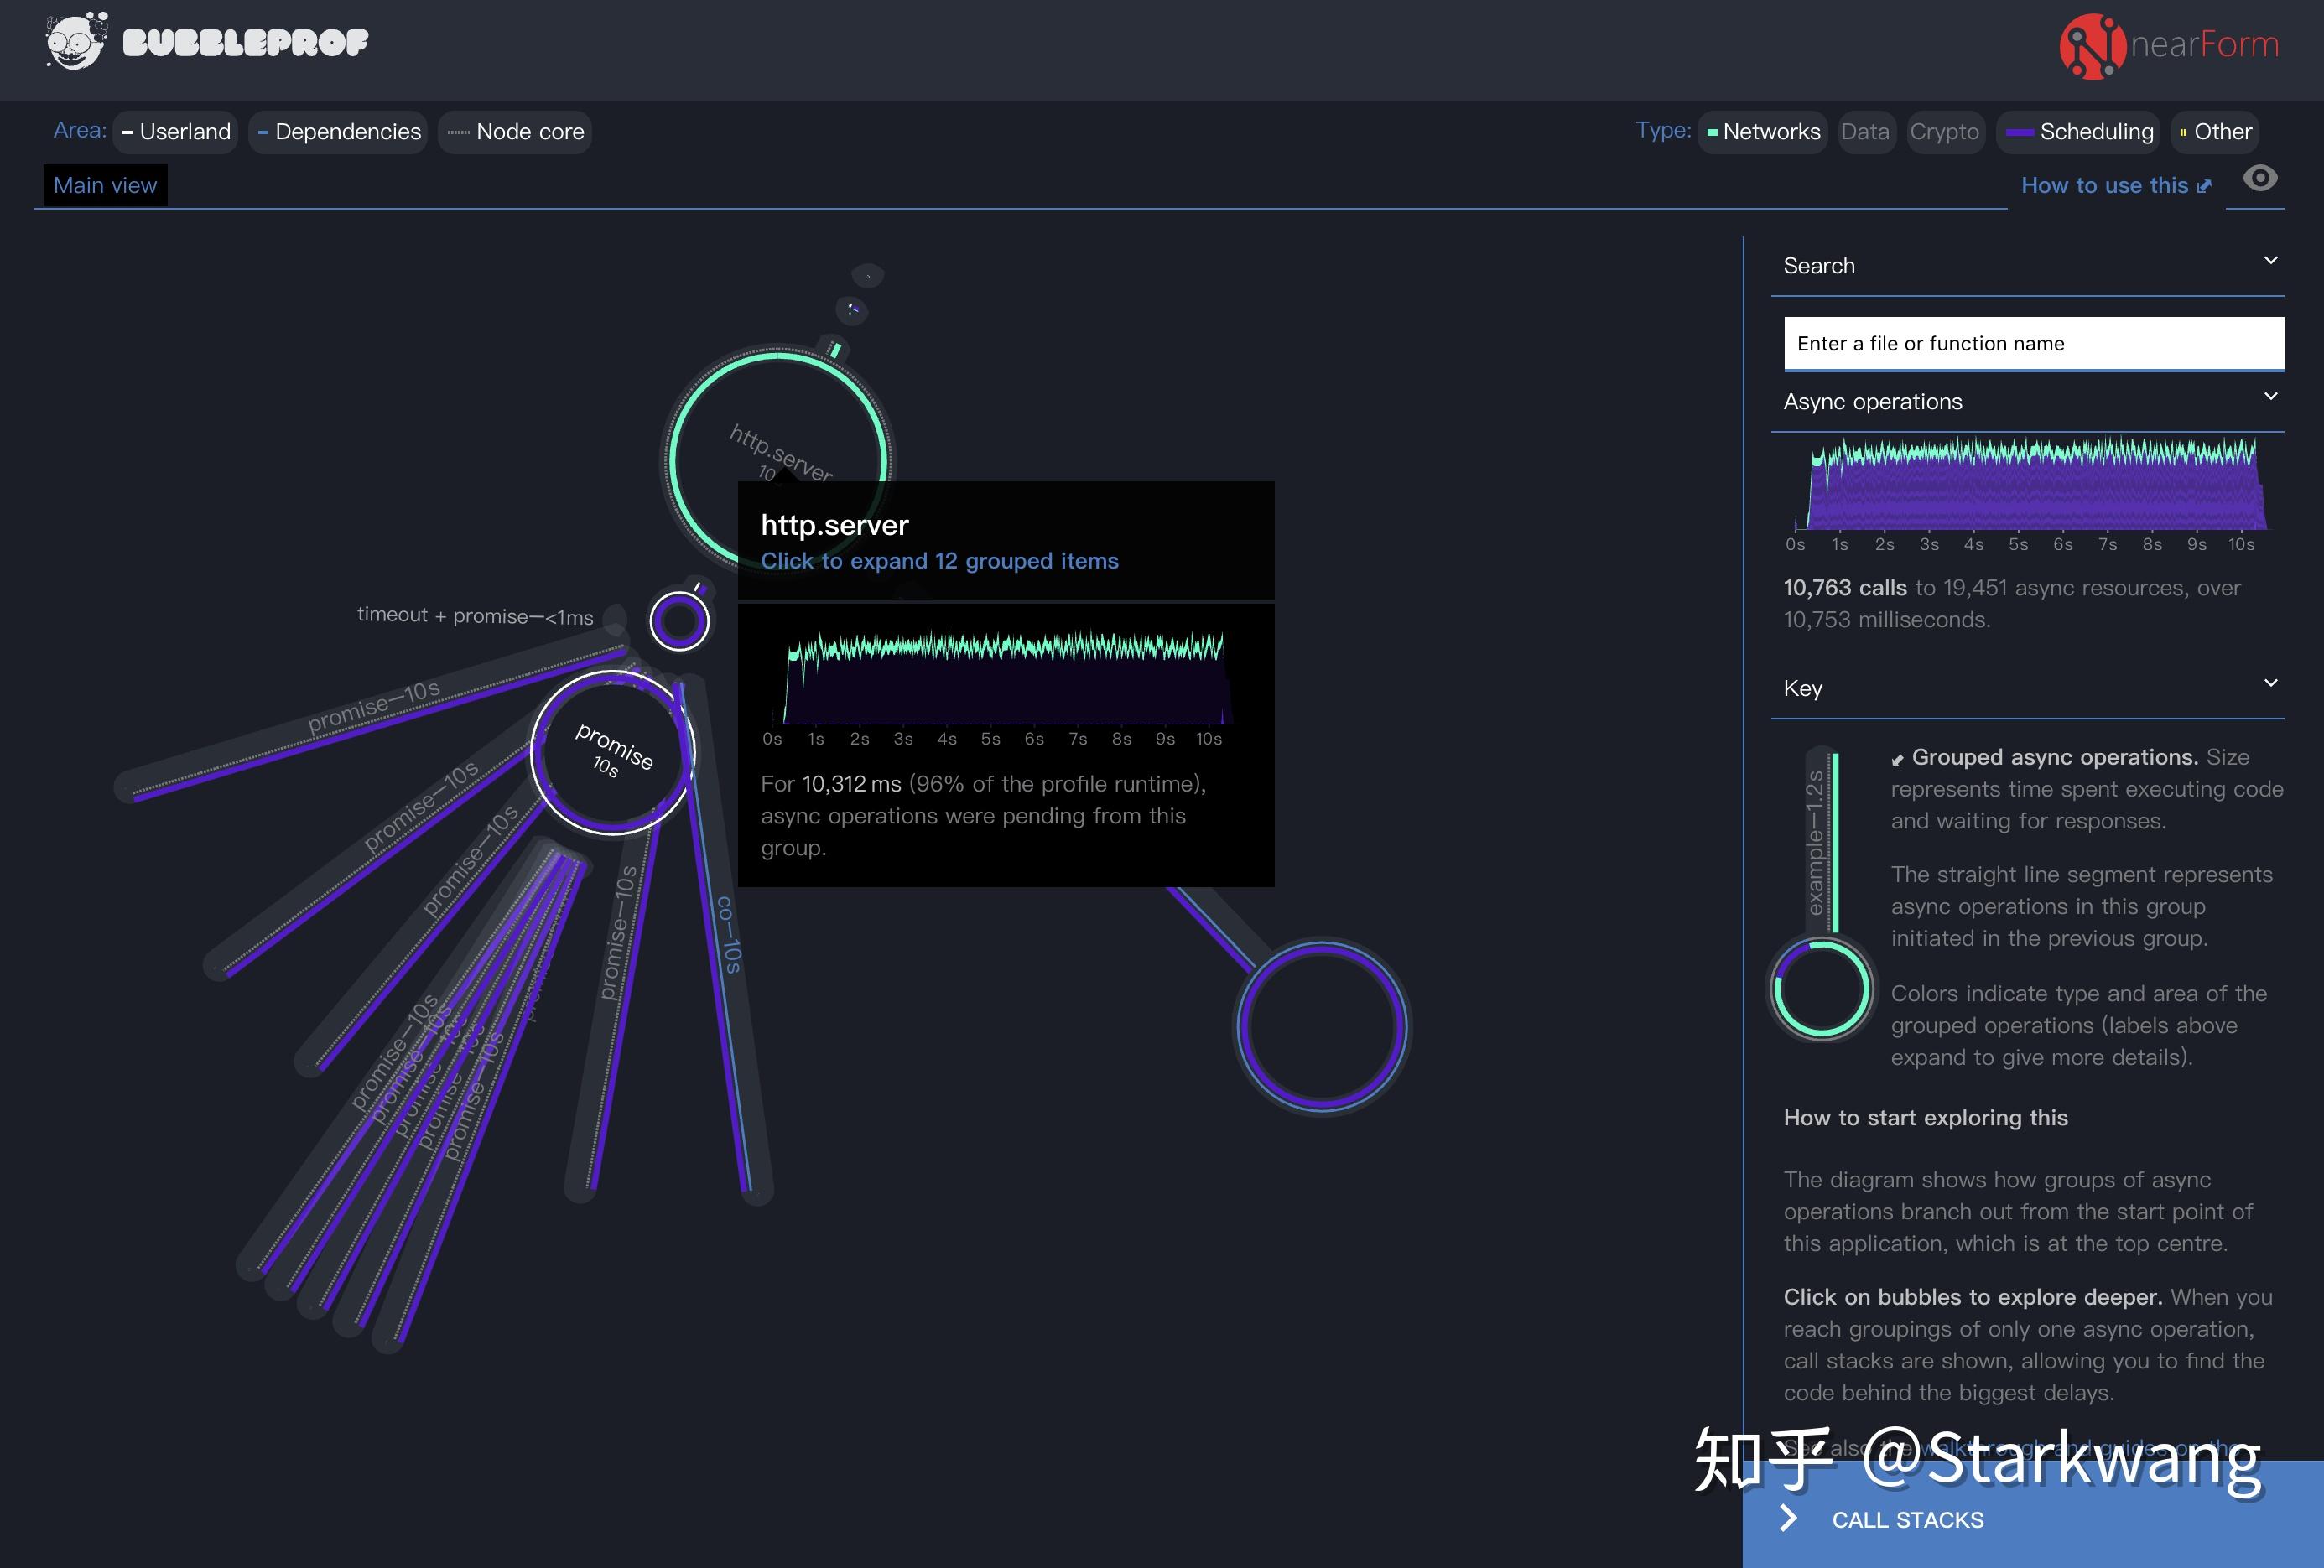2324x1568 pixels.
Task: Enable the Crypto type filter
Action: coord(1945,131)
